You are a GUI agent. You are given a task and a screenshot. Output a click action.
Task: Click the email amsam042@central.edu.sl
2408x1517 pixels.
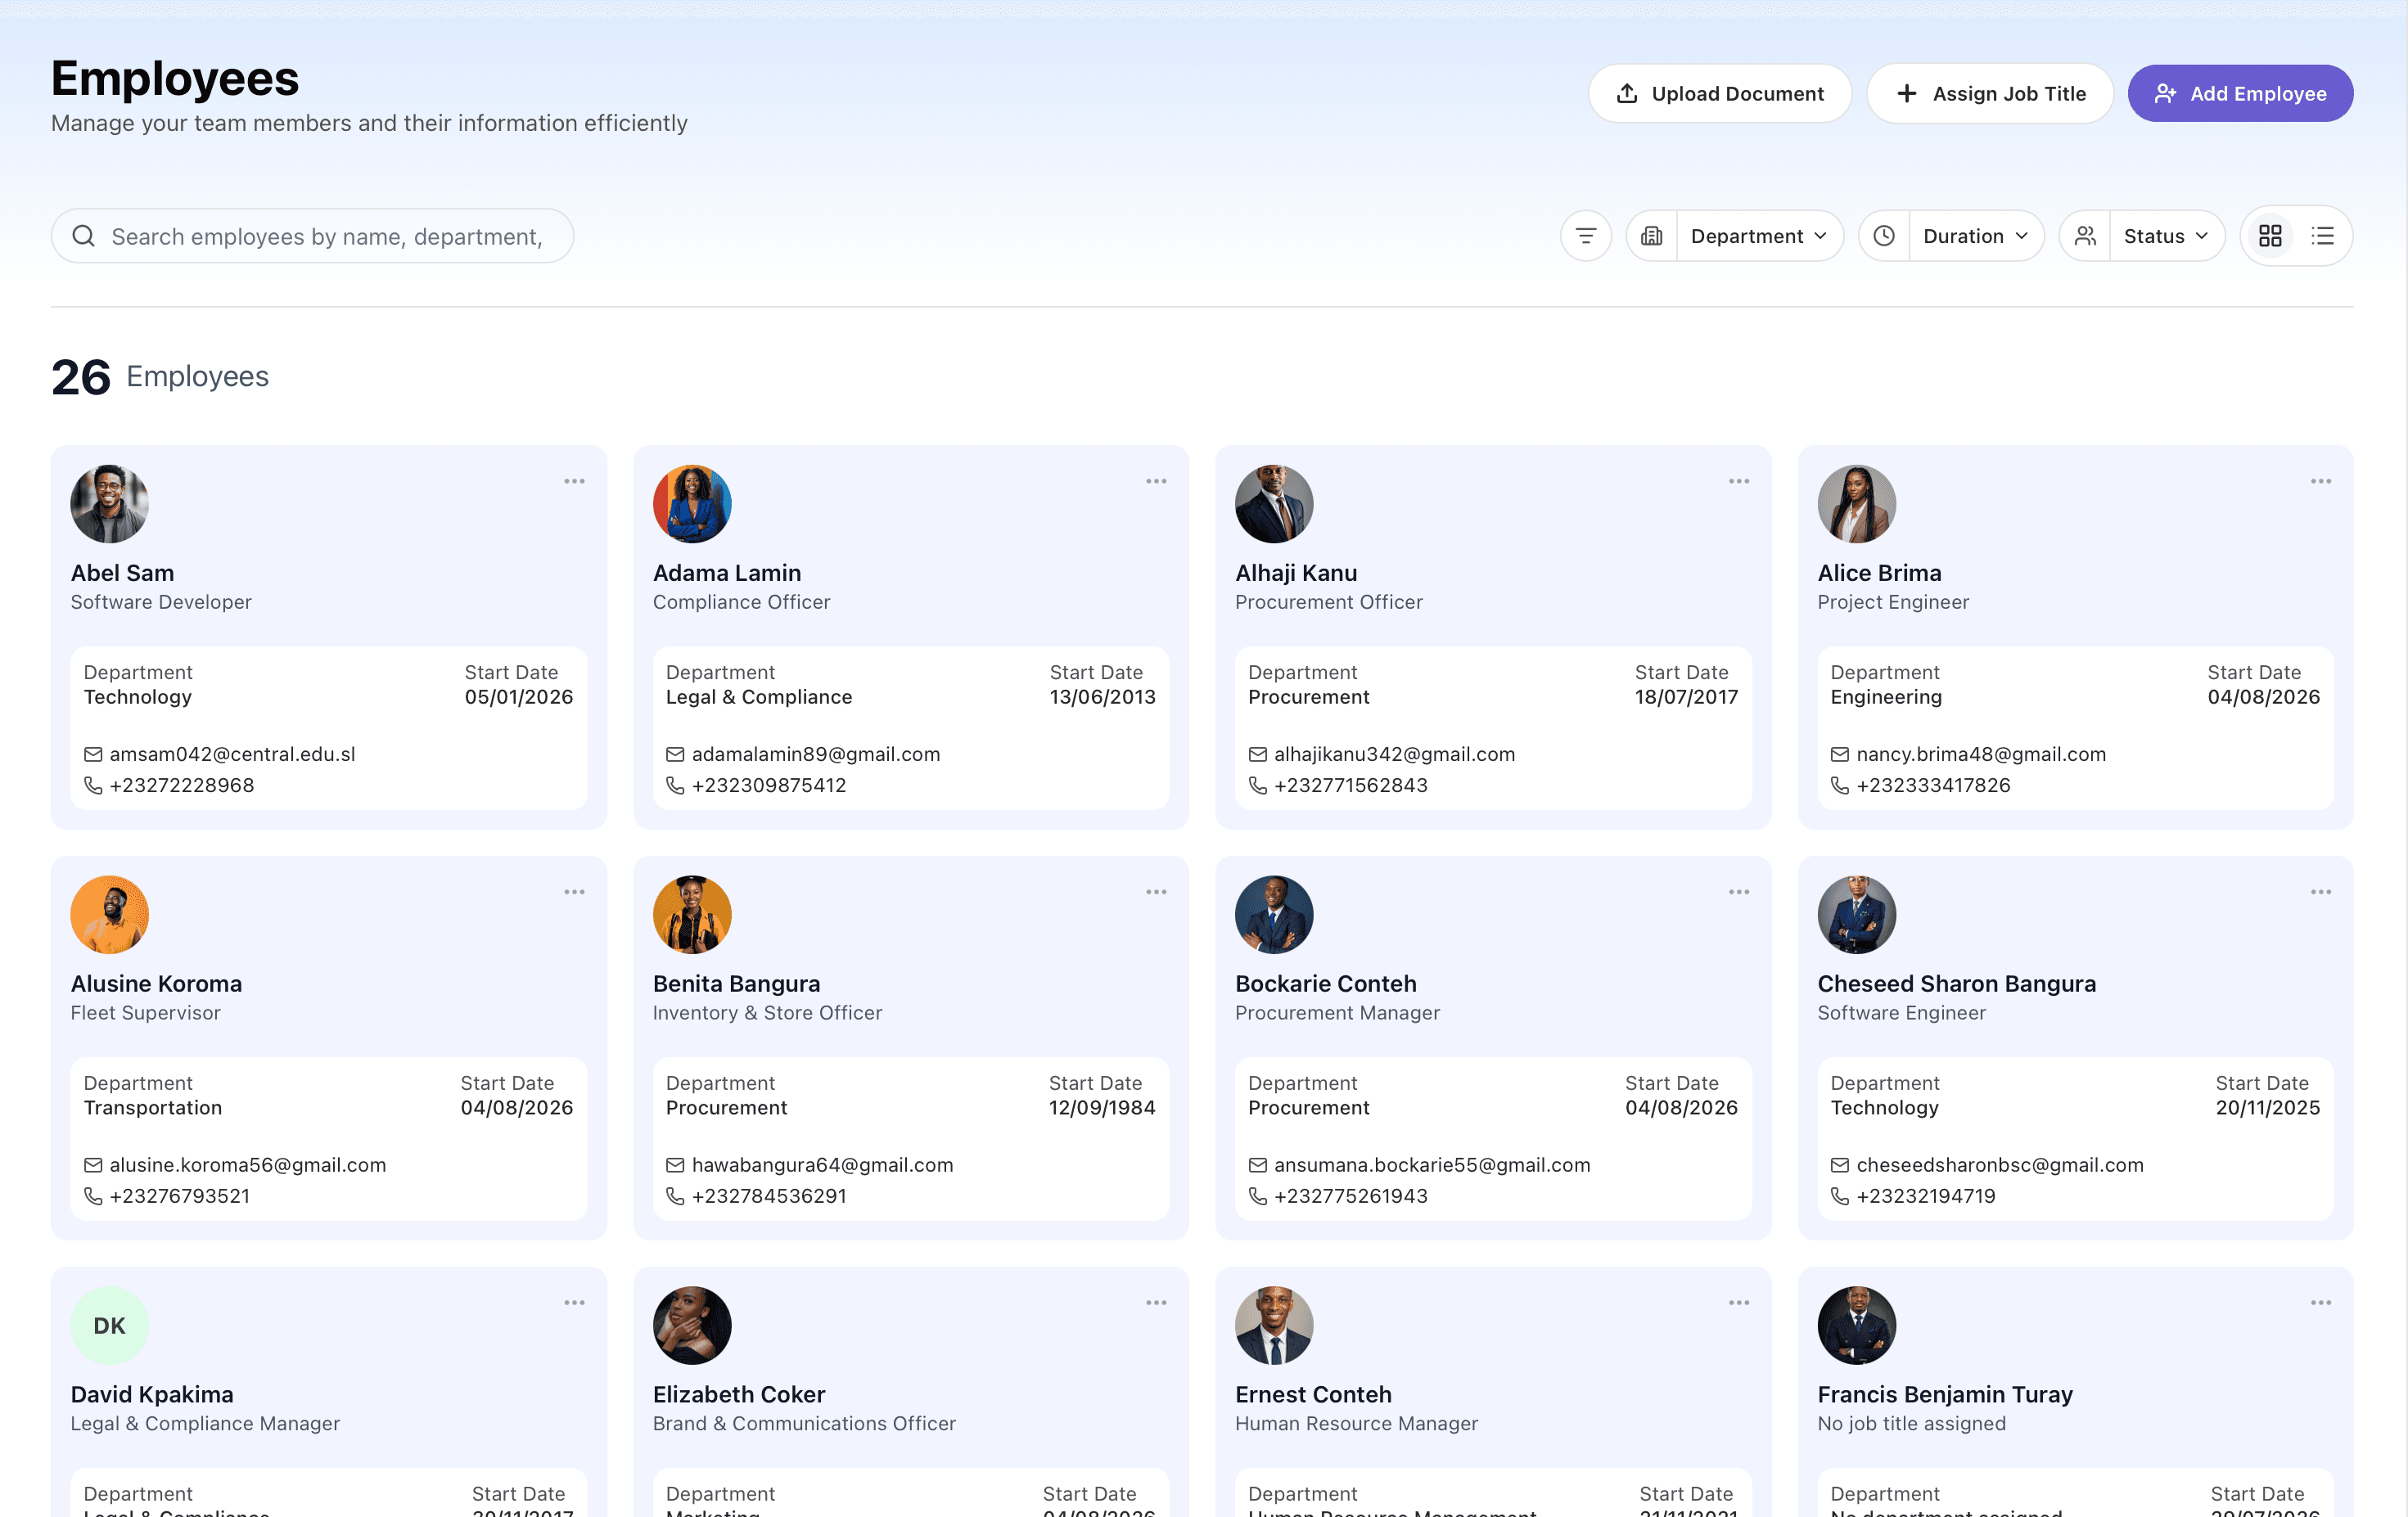pyautogui.click(x=232, y=755)
